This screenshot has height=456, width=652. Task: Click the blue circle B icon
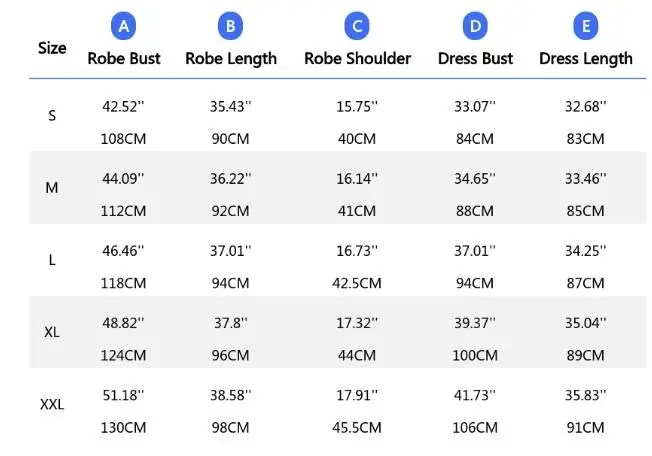coord(231,26)
